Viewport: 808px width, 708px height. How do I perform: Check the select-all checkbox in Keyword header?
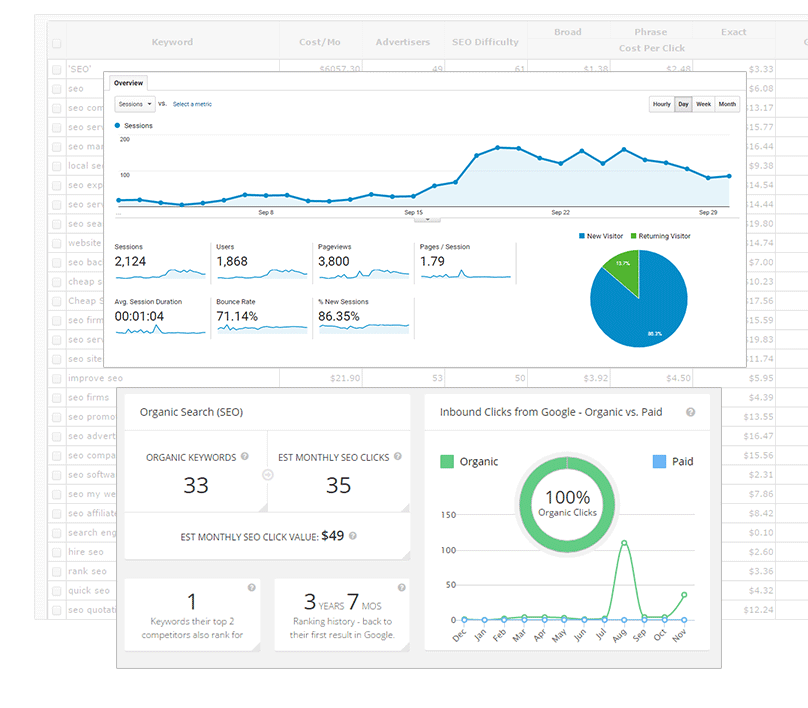tap(56, 43)
